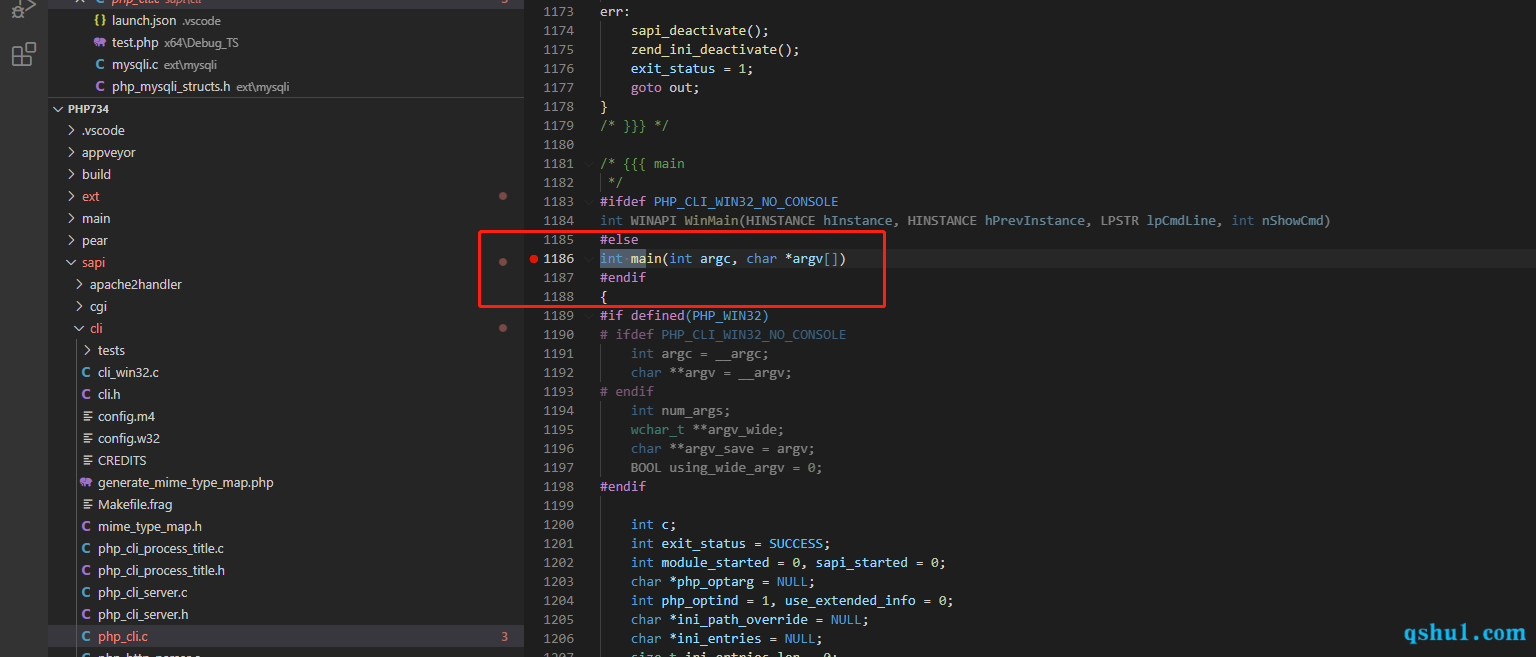
Task: Click 'int num_args;' on line 1194
Action: (x=681, y=411)
